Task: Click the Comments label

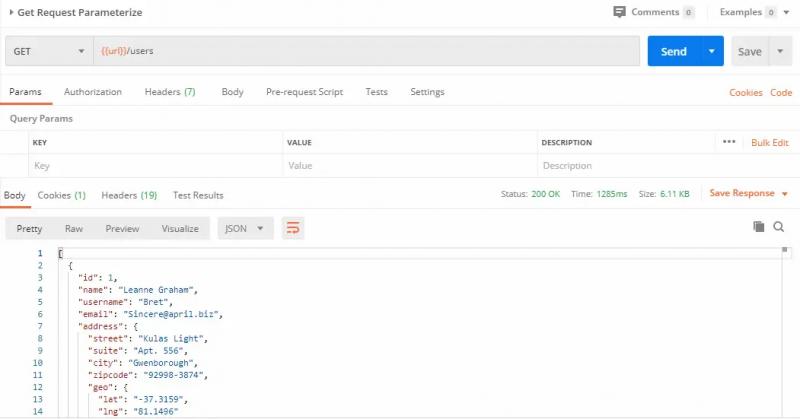Action: [655, 12]
